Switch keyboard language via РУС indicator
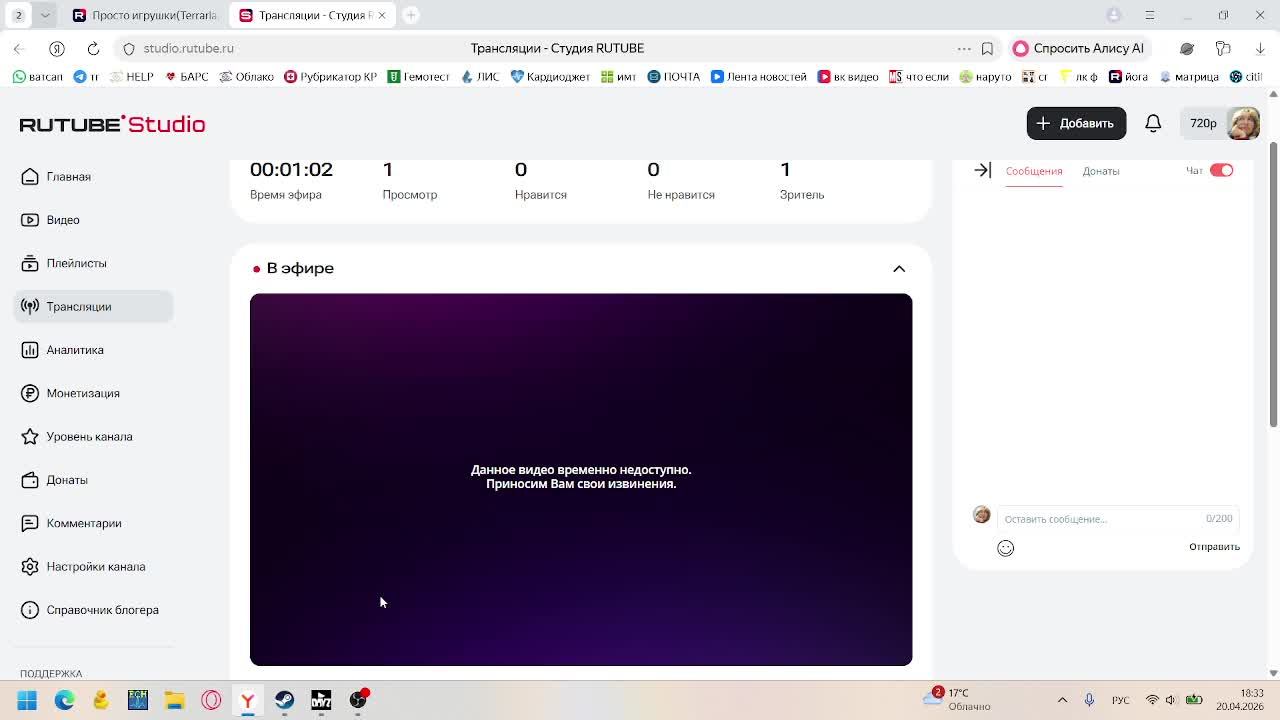This screenshot has width=1280, height=720. click(x=1121, y=700)
